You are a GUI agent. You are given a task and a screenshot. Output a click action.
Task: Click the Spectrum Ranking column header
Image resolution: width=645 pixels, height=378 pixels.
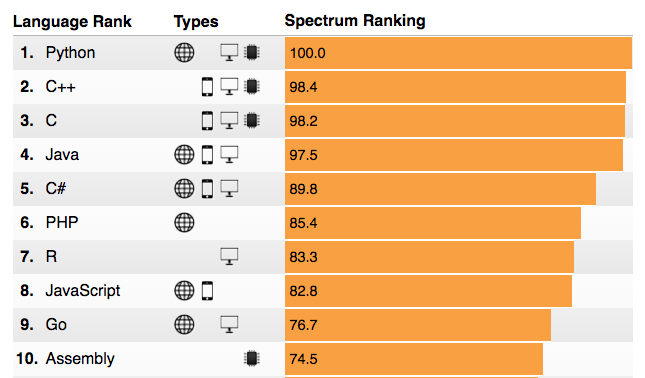click(355, 21)
